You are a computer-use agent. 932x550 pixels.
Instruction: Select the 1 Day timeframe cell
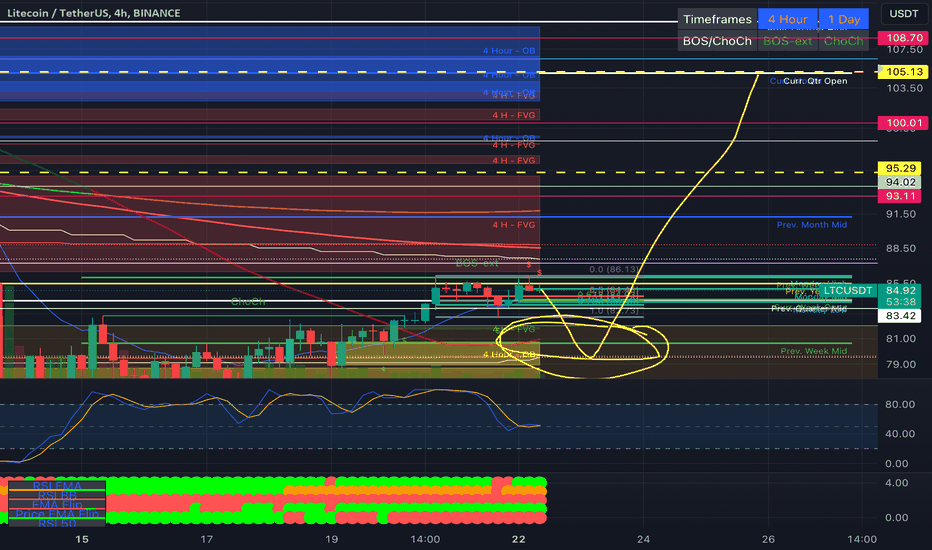point(843,19)
